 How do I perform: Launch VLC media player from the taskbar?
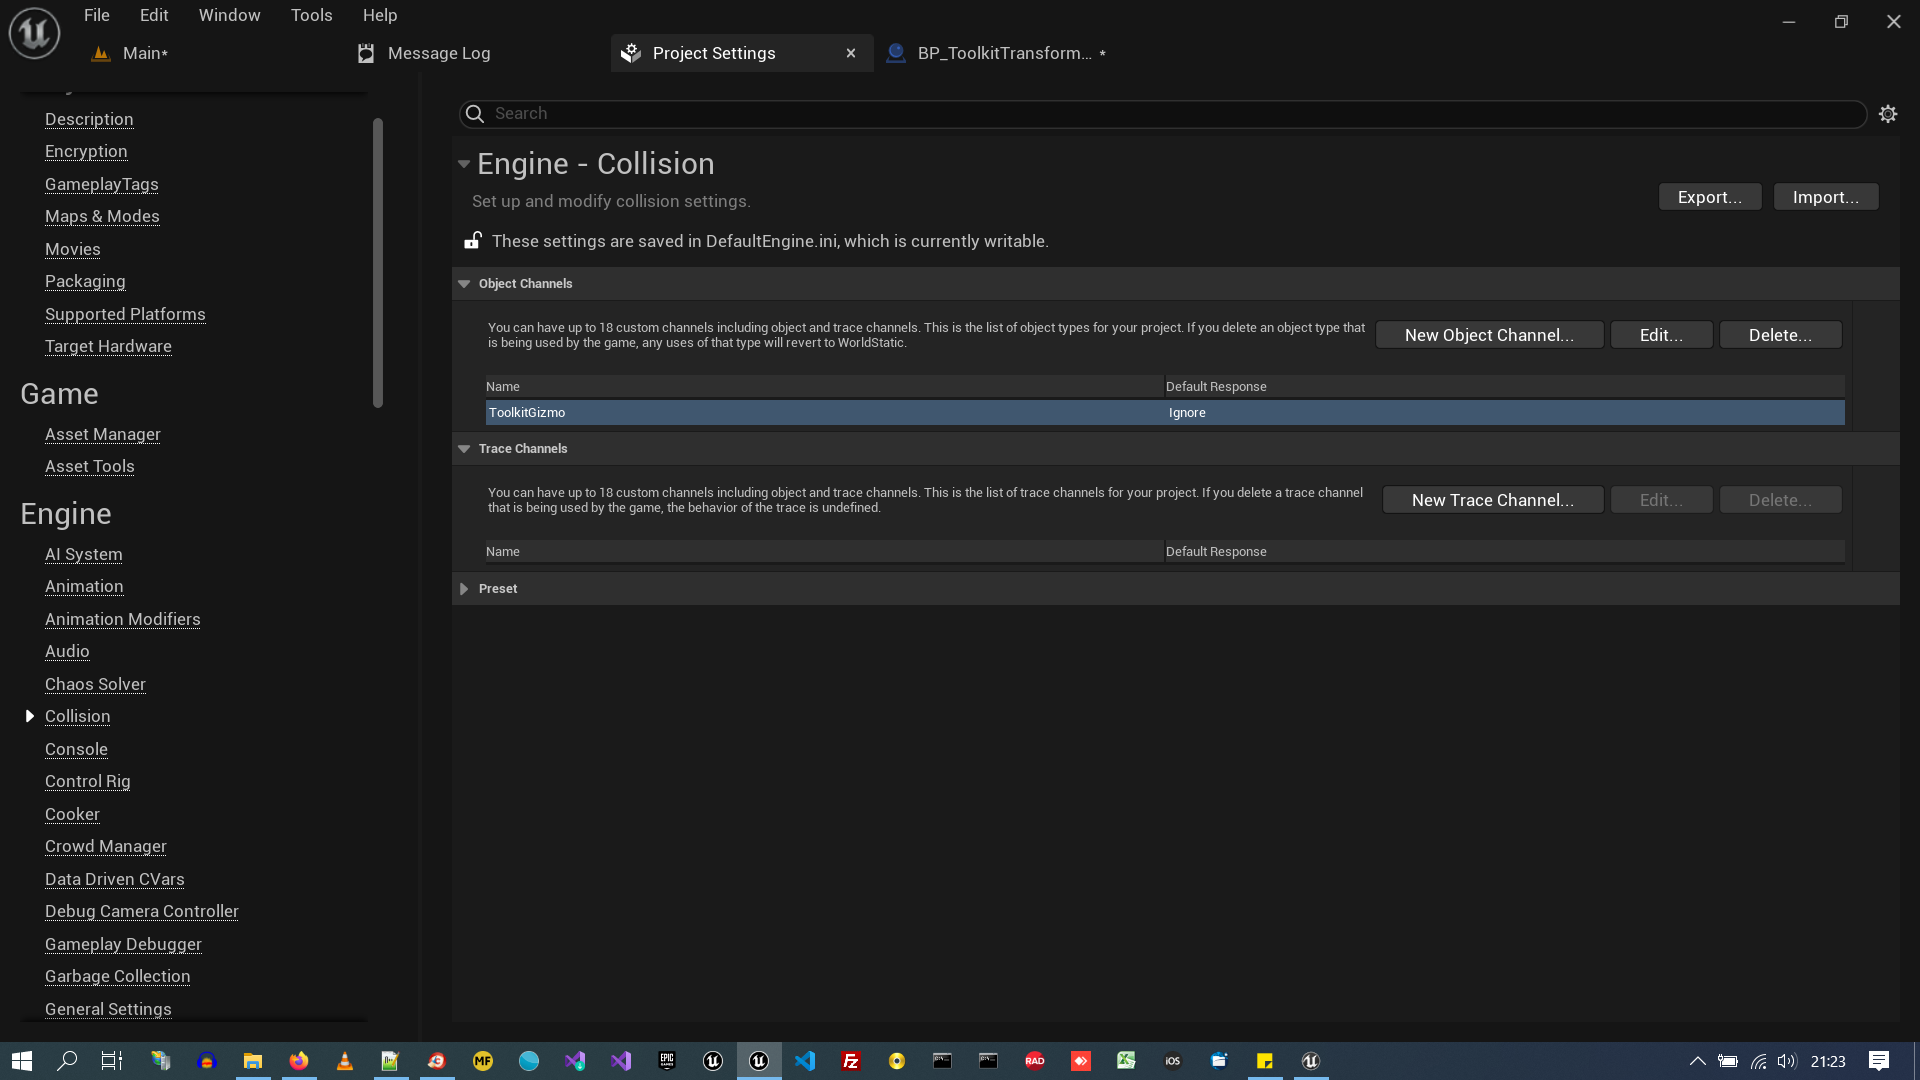coord(345,1061)
